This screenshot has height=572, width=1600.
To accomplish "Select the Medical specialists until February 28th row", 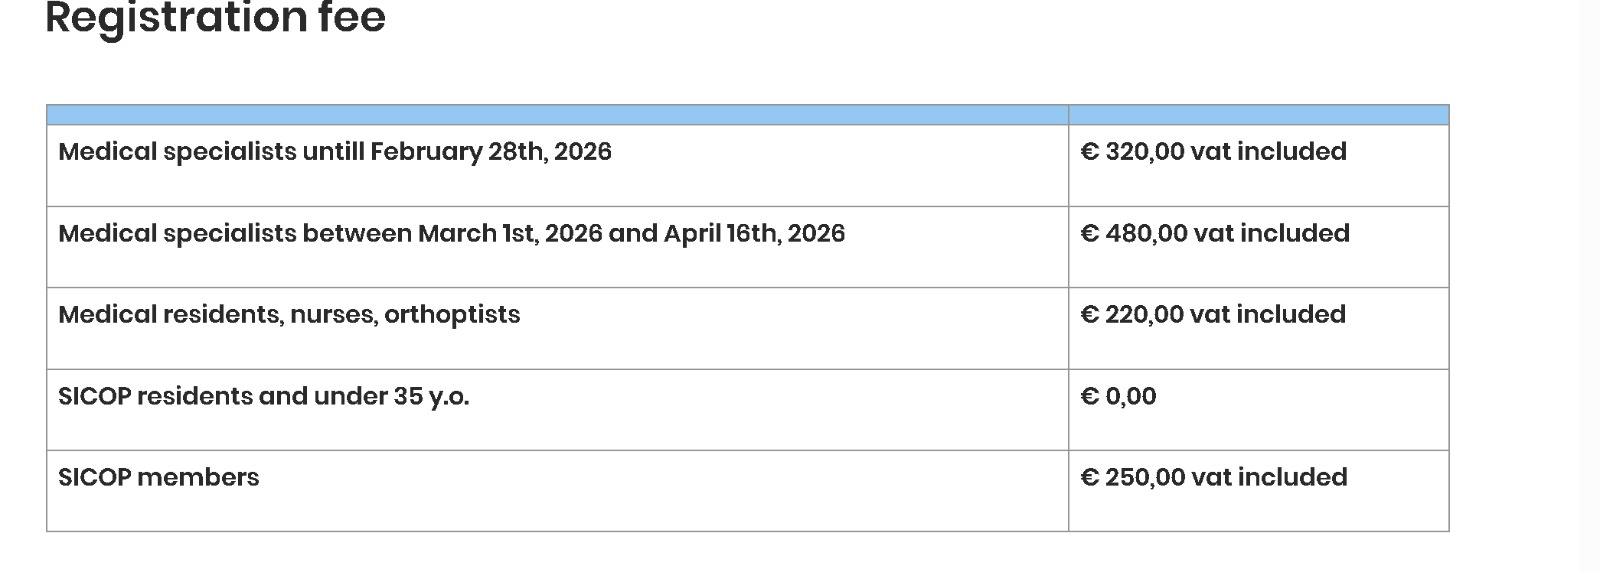I will (334, 152).
